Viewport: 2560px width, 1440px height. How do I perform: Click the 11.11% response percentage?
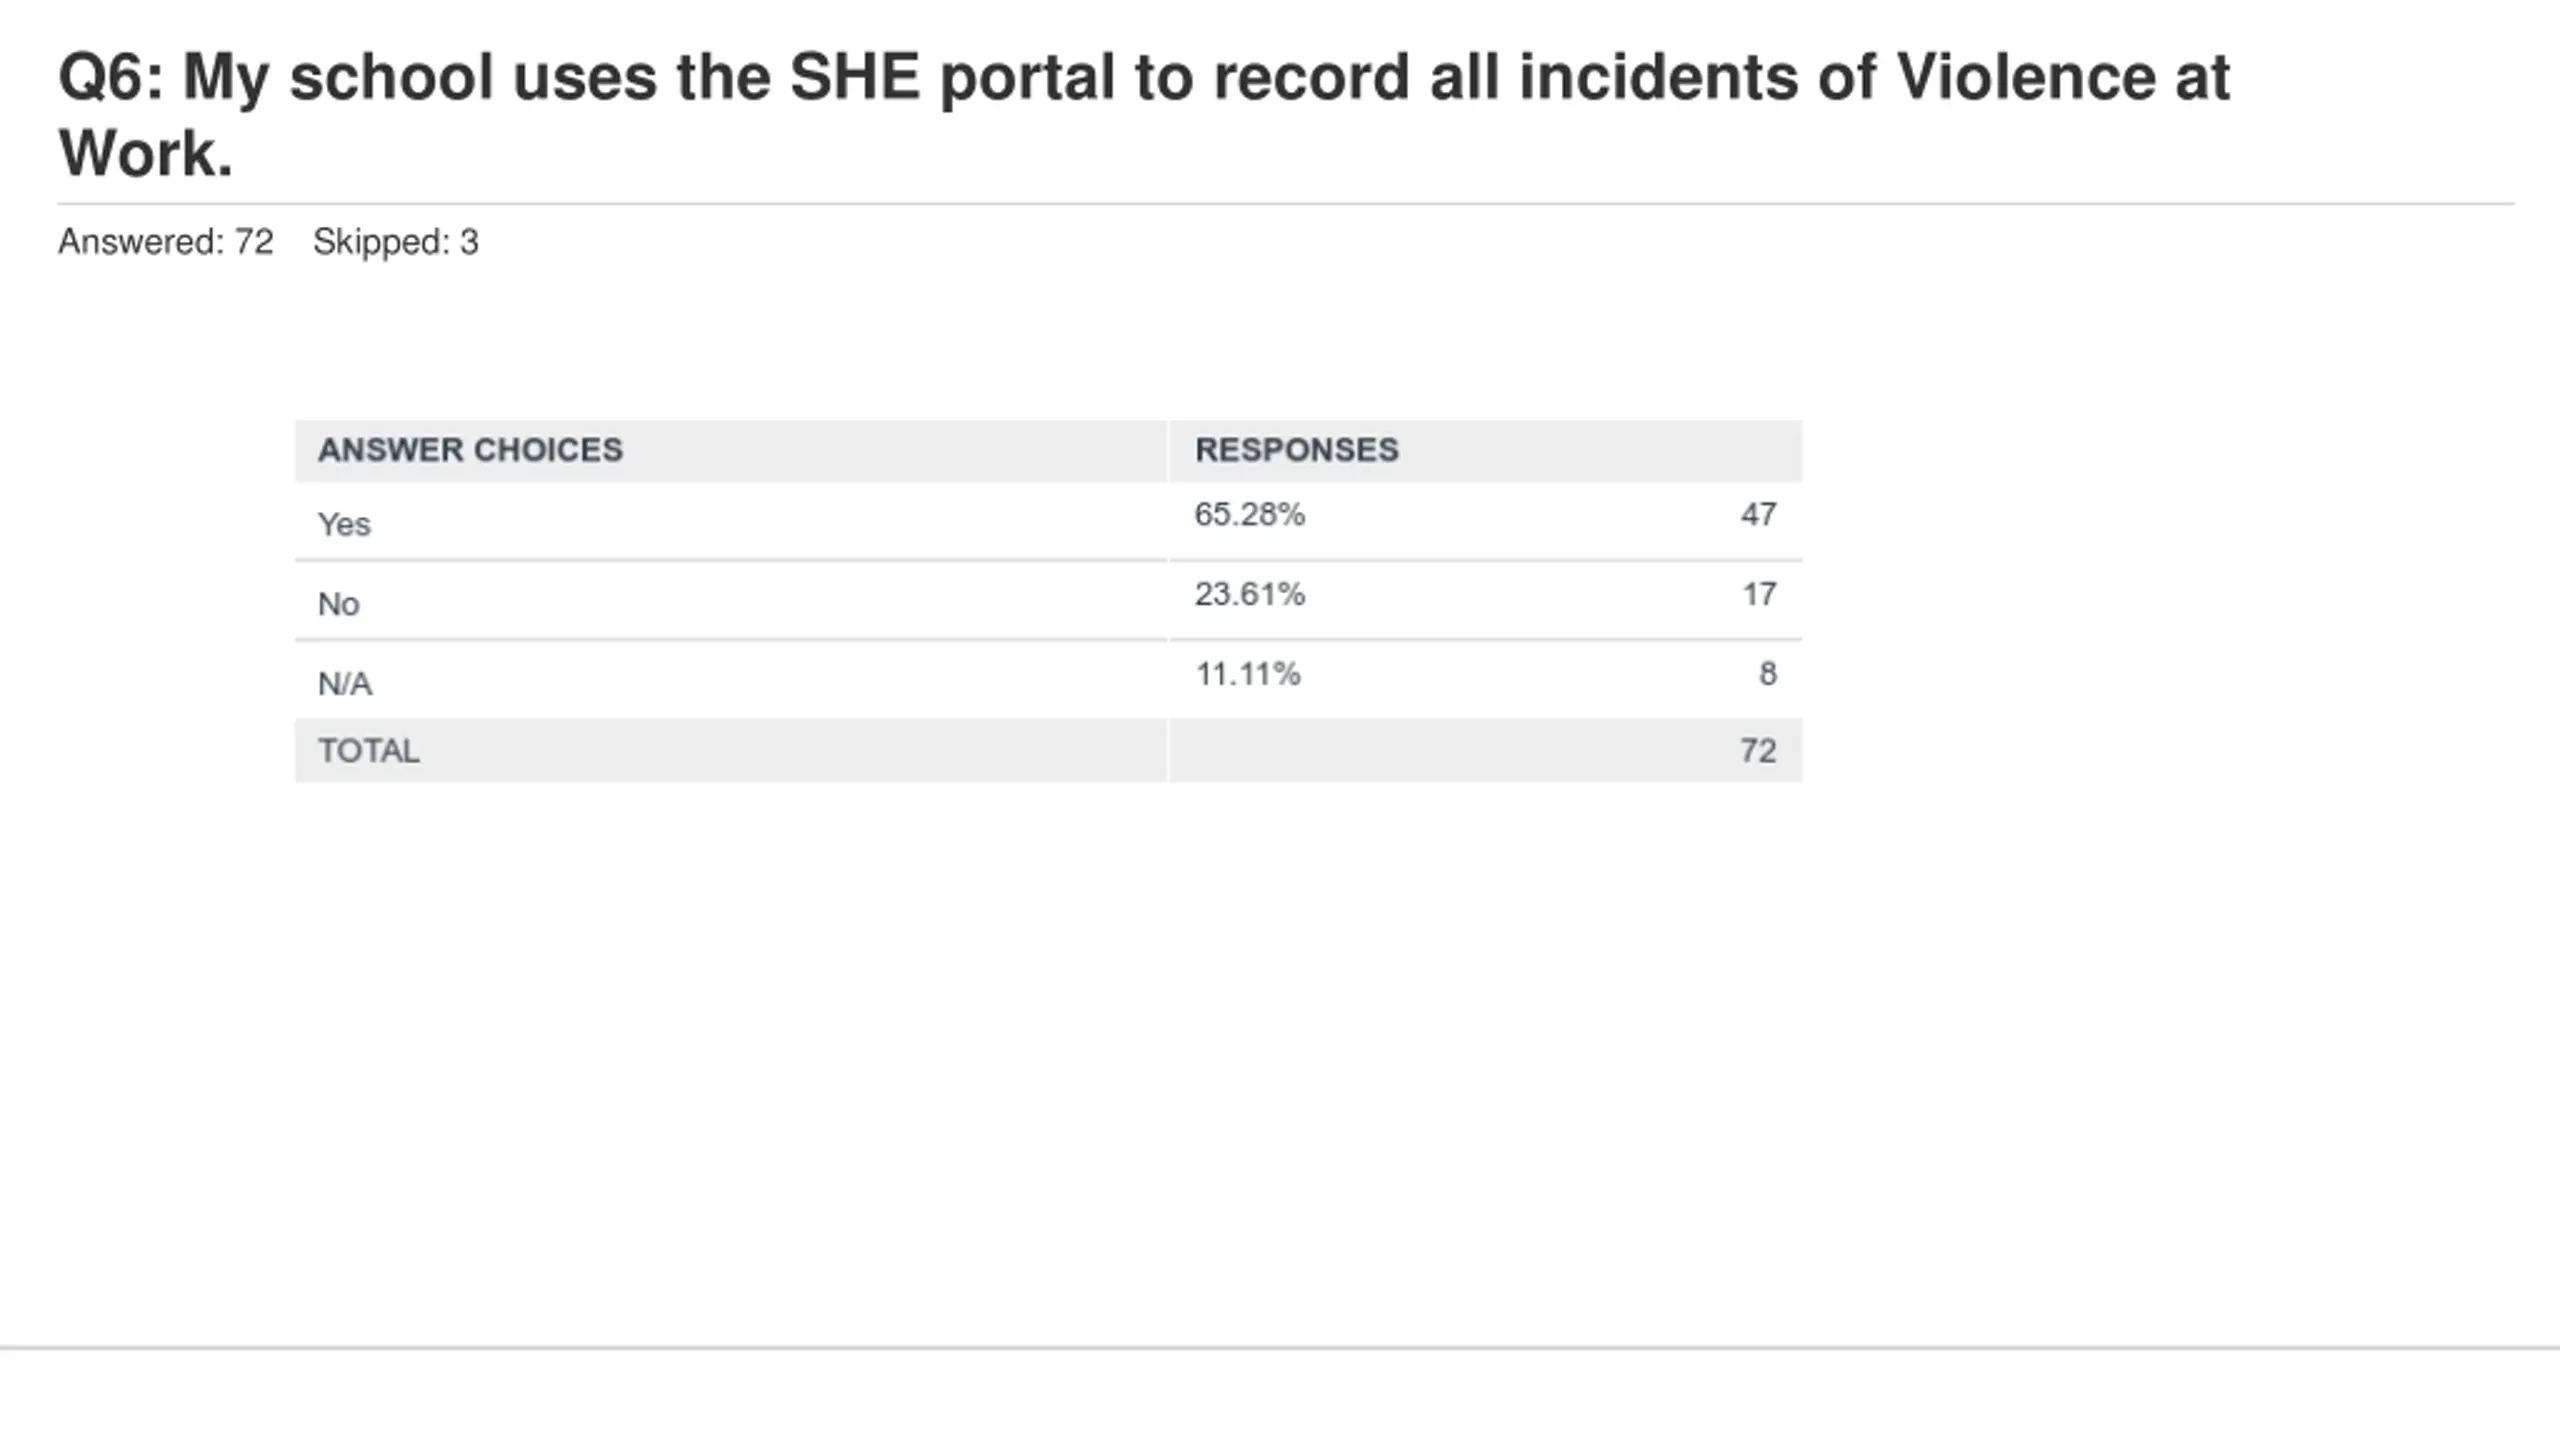click(1248, 674)
